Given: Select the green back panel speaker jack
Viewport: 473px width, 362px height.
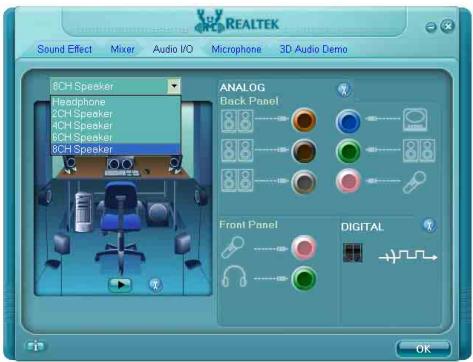Looking at the screenshot, I should [348, 151].
